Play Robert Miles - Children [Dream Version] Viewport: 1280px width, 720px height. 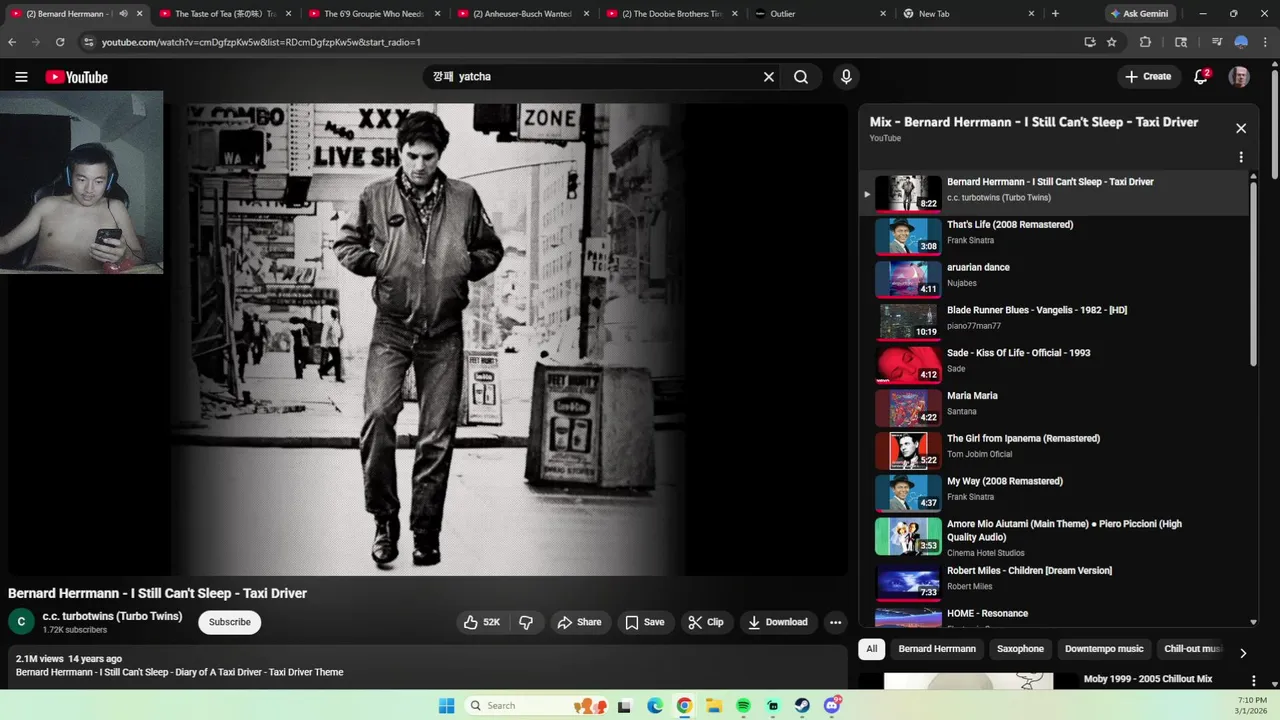[x=1053, y=582]
